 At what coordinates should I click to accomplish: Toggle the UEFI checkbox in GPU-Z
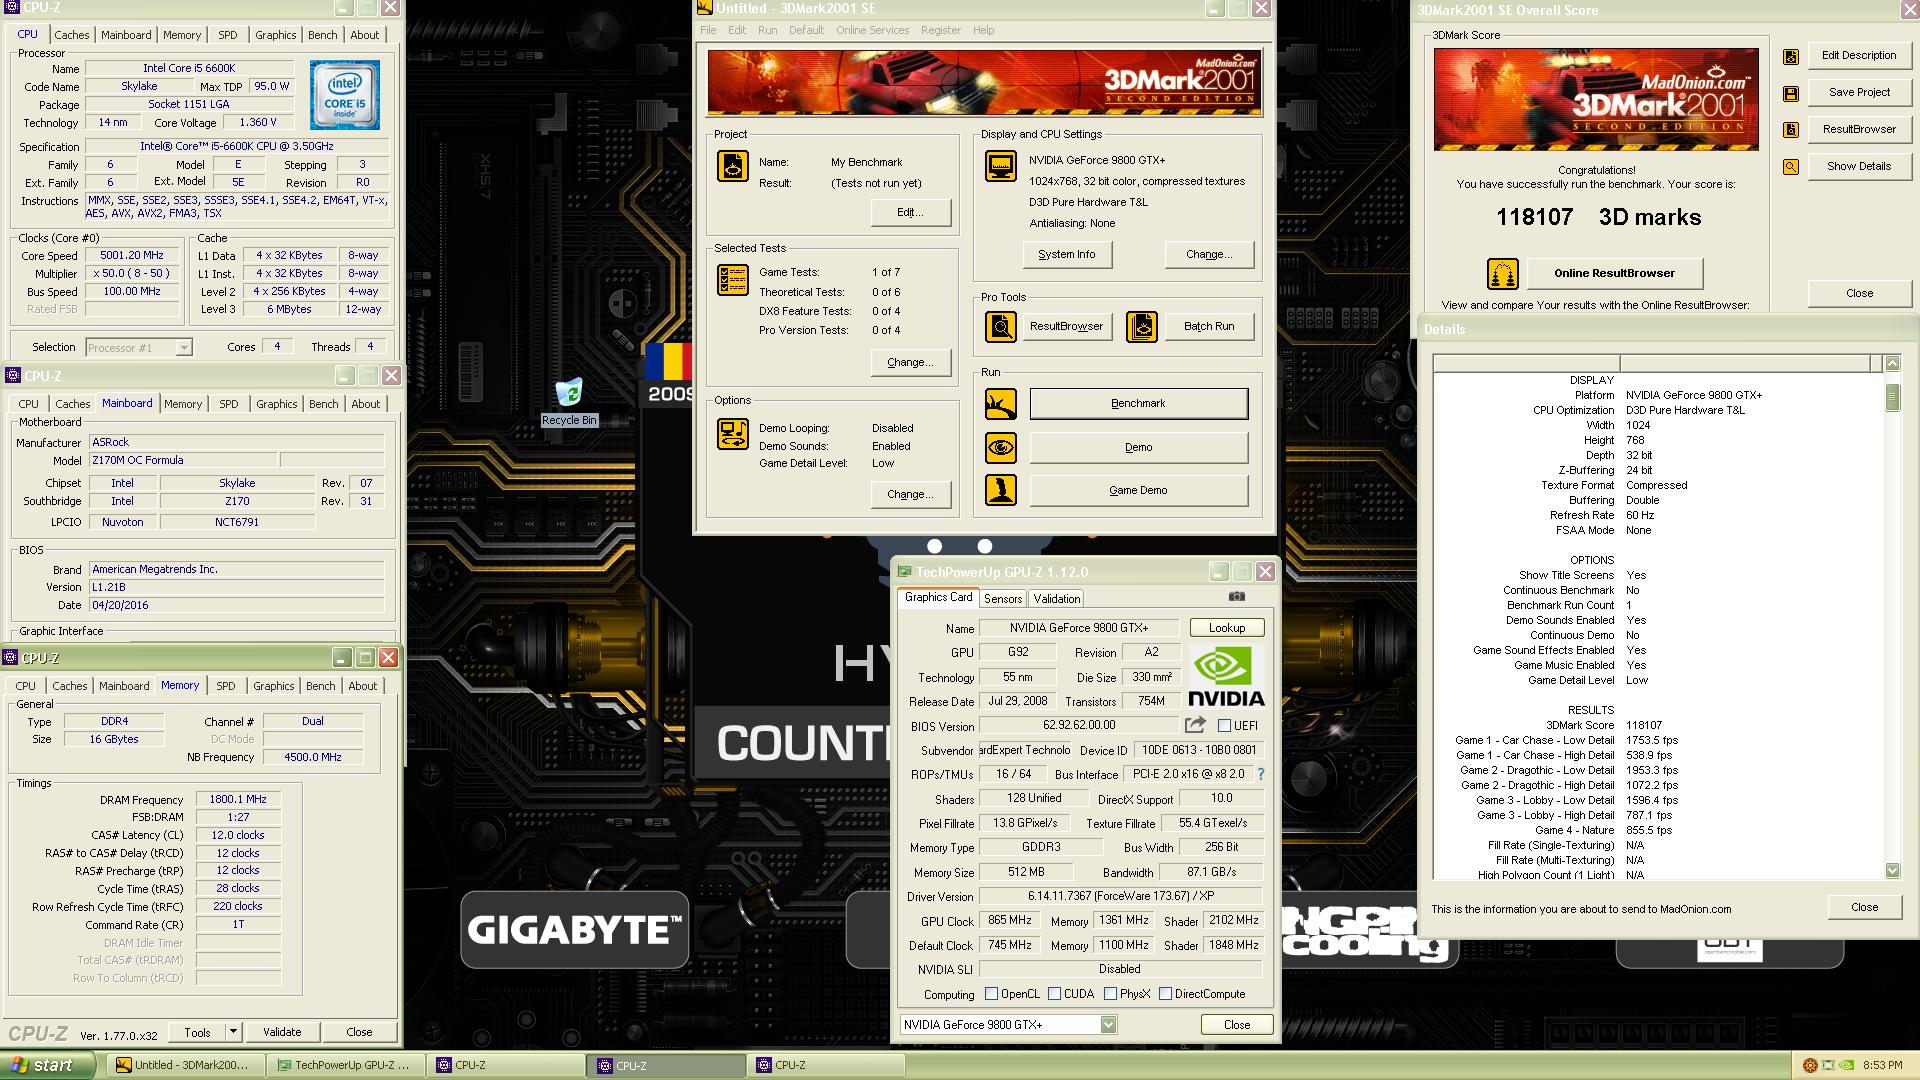[x=1224, y=726]
